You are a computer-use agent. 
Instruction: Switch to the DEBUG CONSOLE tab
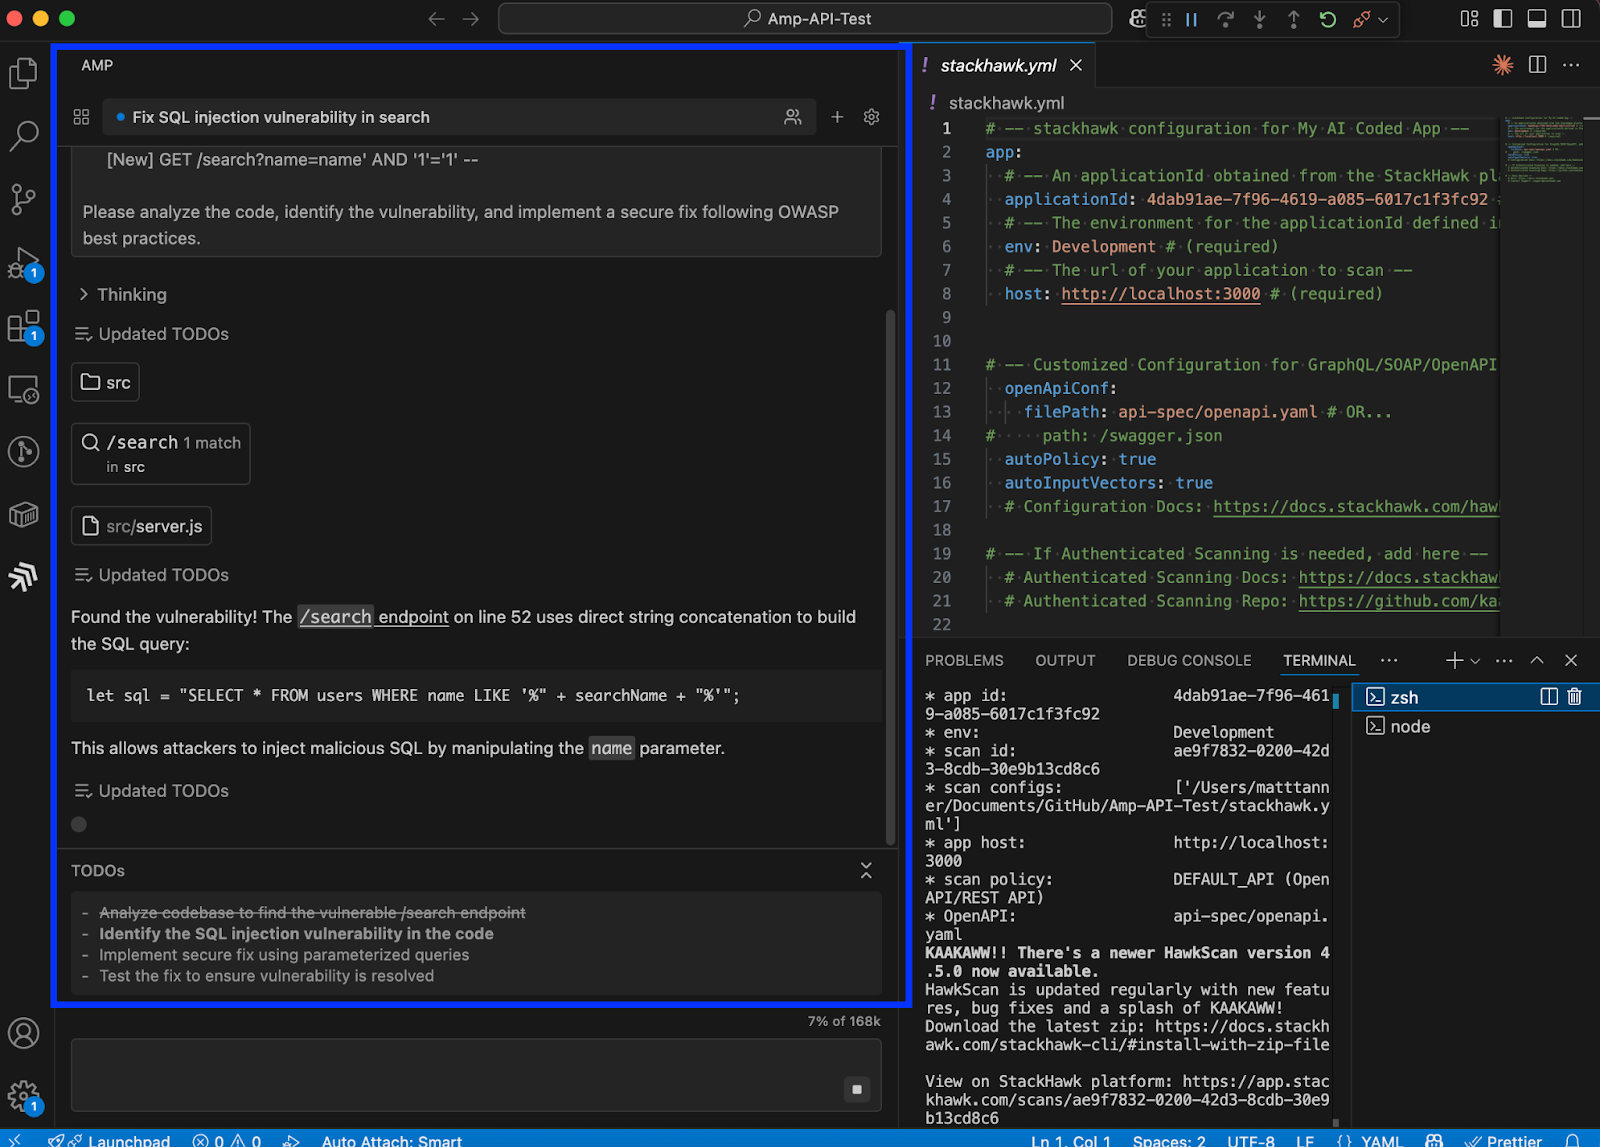(x=1189, y=661)
